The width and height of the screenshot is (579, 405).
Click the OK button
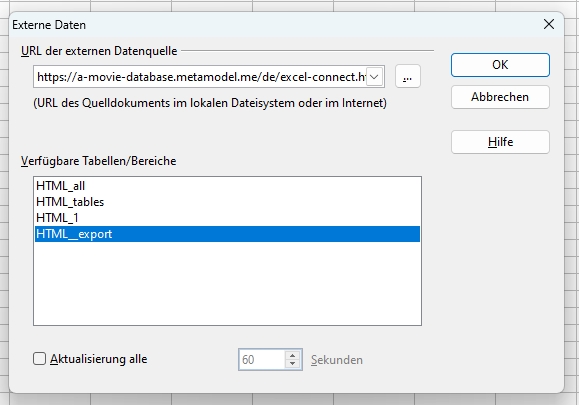coord(500,65)
